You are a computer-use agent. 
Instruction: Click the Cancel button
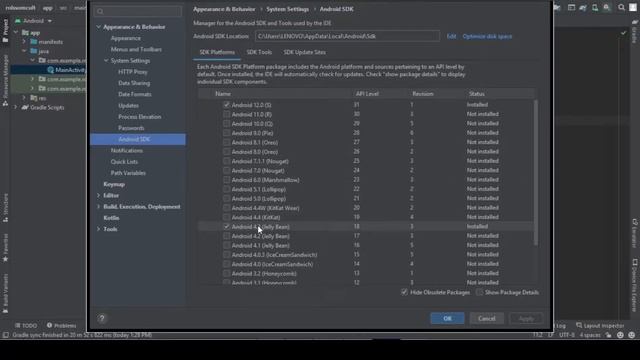487,318
